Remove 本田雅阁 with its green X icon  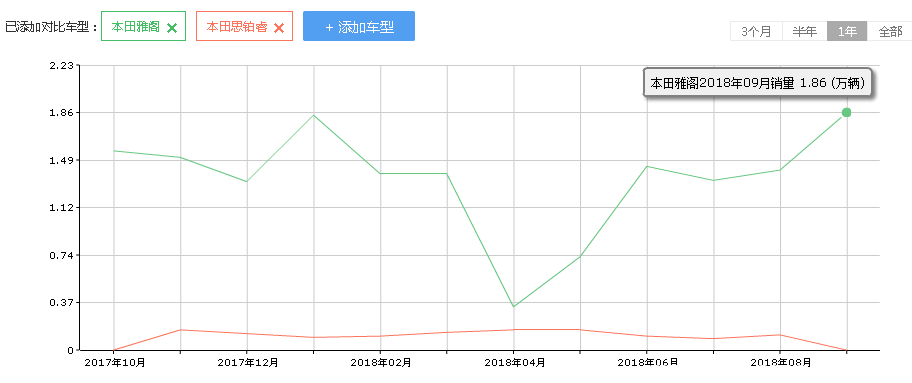[172, 27]
